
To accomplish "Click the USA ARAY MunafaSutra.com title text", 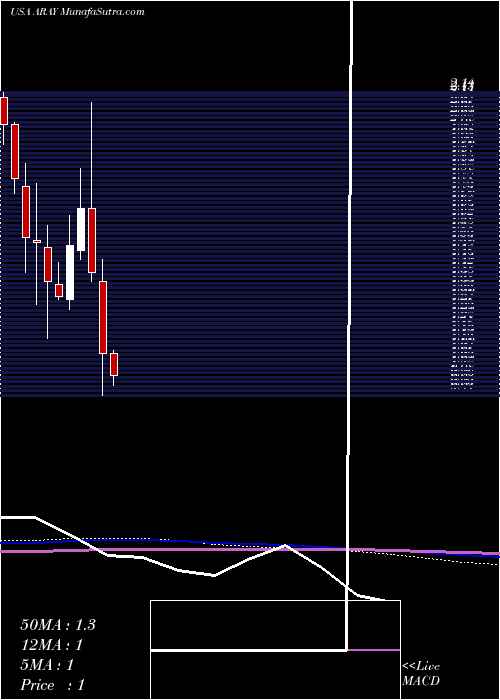I will tap(77, 12).
